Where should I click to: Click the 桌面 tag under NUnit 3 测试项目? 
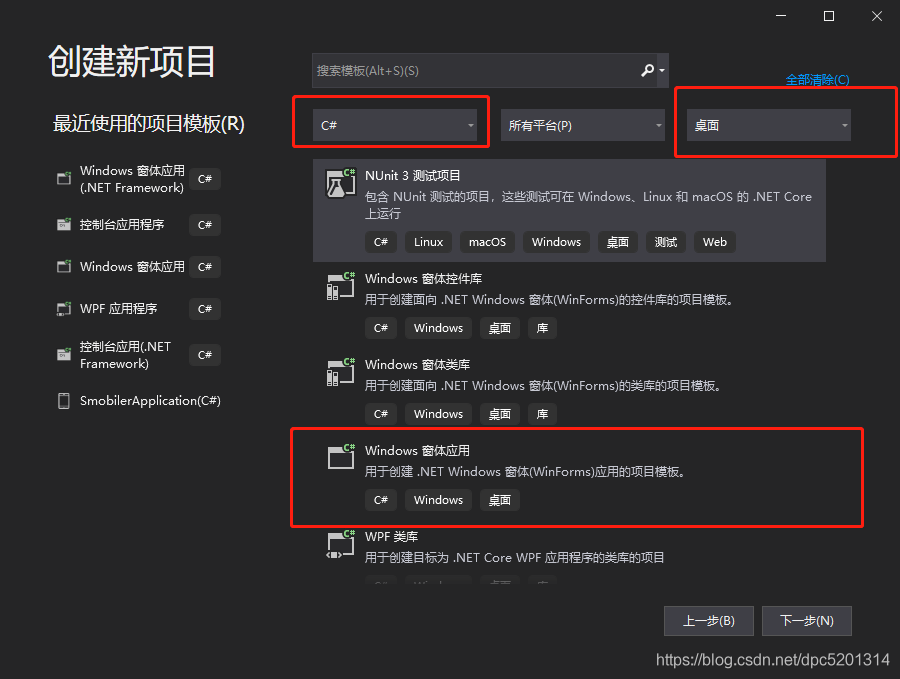(x=618, y=242)
